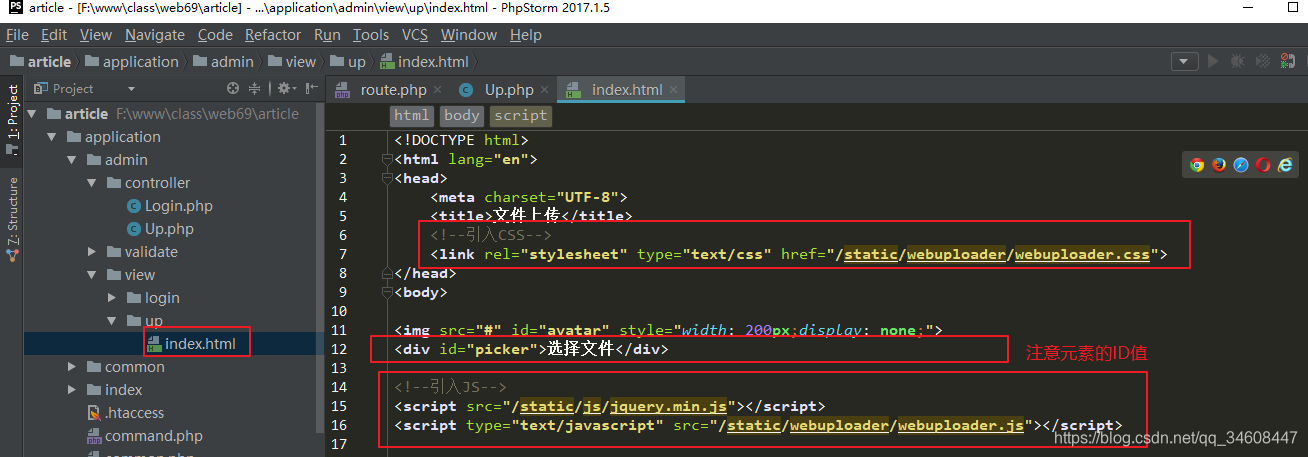The width and height of the screenshot is (1308, 457).
Task: Close the Up.php tab
Action: tap(545, 90)
